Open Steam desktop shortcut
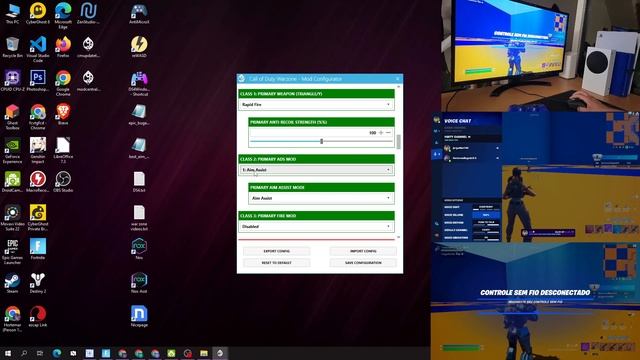This screenshot has width=640, height=360. [12, 283]
